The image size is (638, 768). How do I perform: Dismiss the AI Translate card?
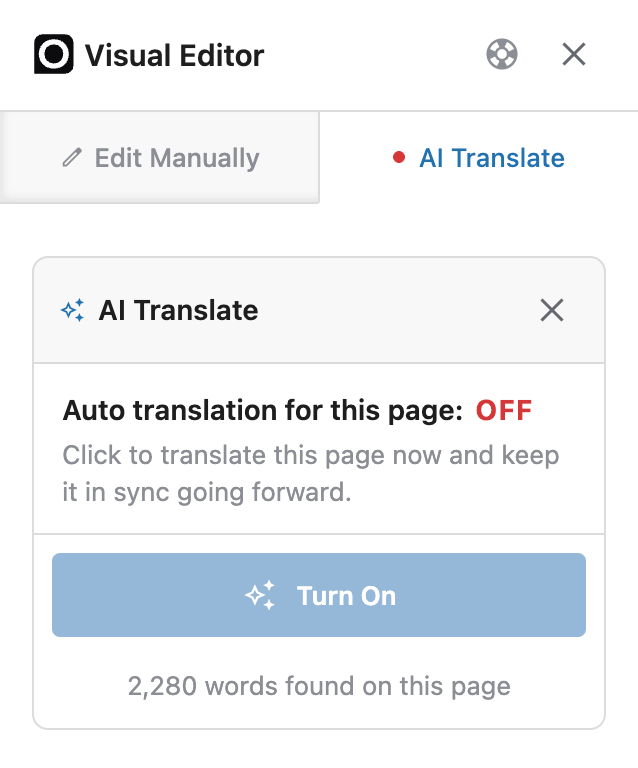click(x=552, y=310)
